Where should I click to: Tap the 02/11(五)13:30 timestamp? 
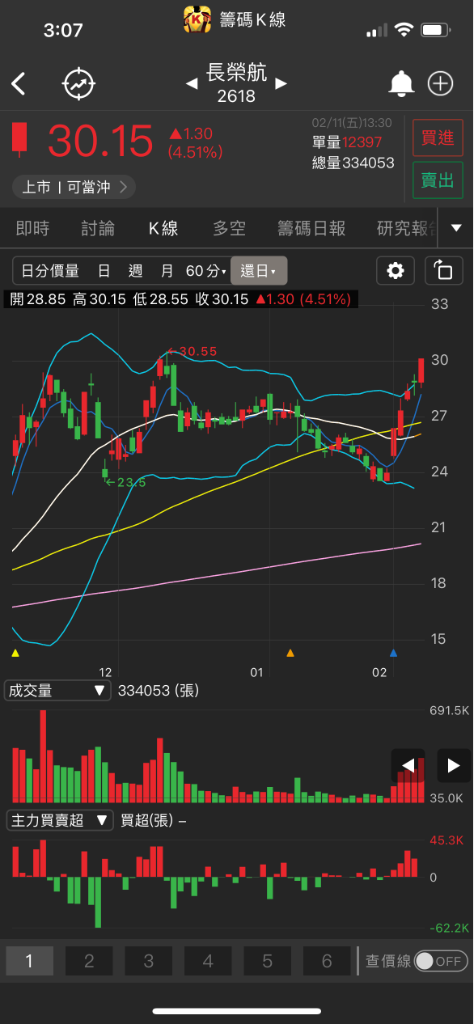[x=352, y=123]
